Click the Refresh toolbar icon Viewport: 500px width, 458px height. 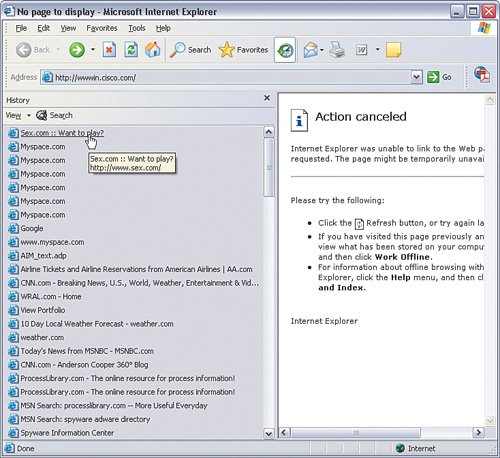(x=131, y=50)
